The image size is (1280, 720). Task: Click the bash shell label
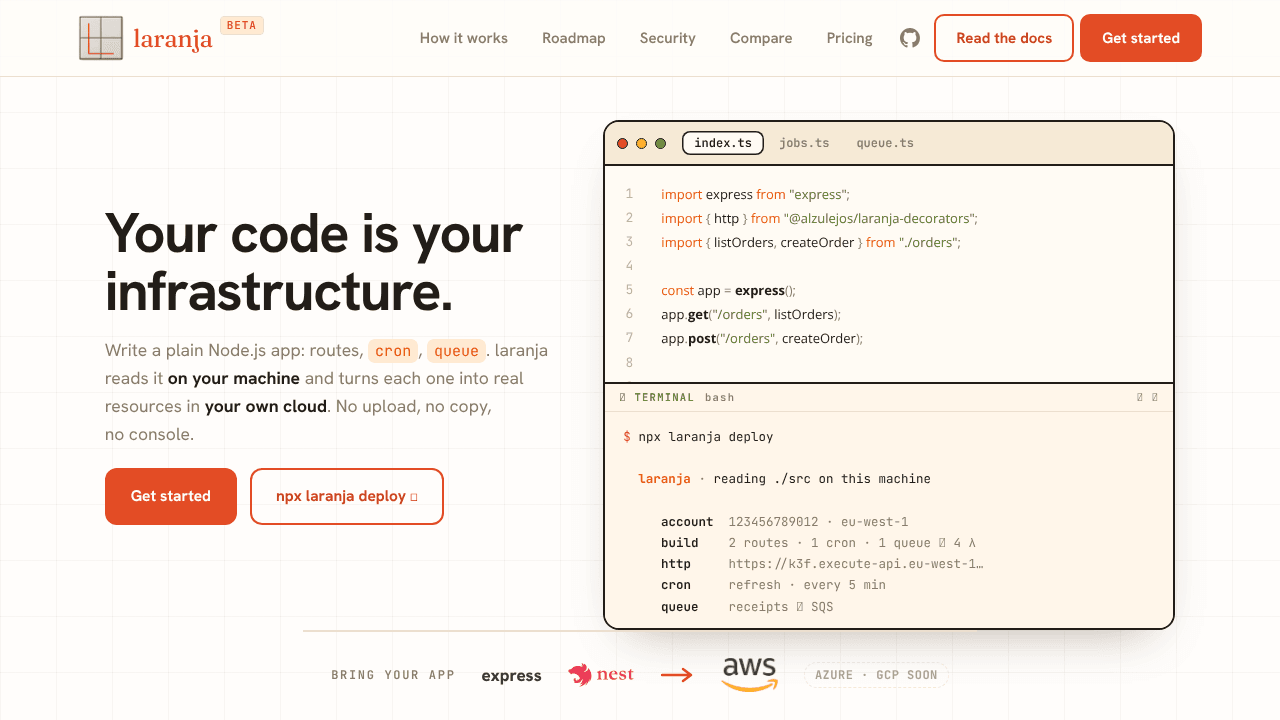720,397
